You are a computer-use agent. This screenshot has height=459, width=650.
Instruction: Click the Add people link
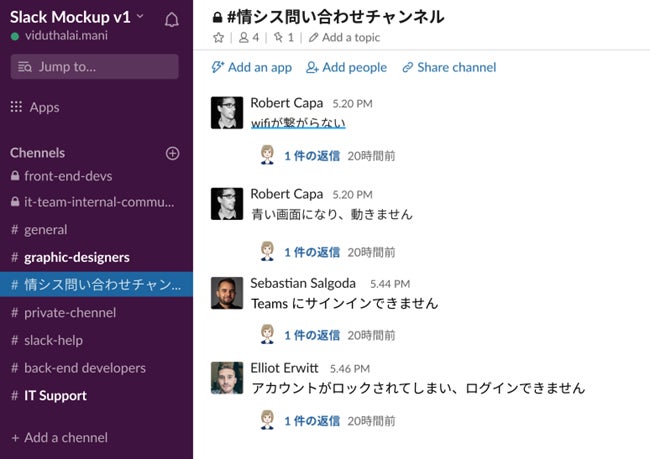(x=346, y=68)
